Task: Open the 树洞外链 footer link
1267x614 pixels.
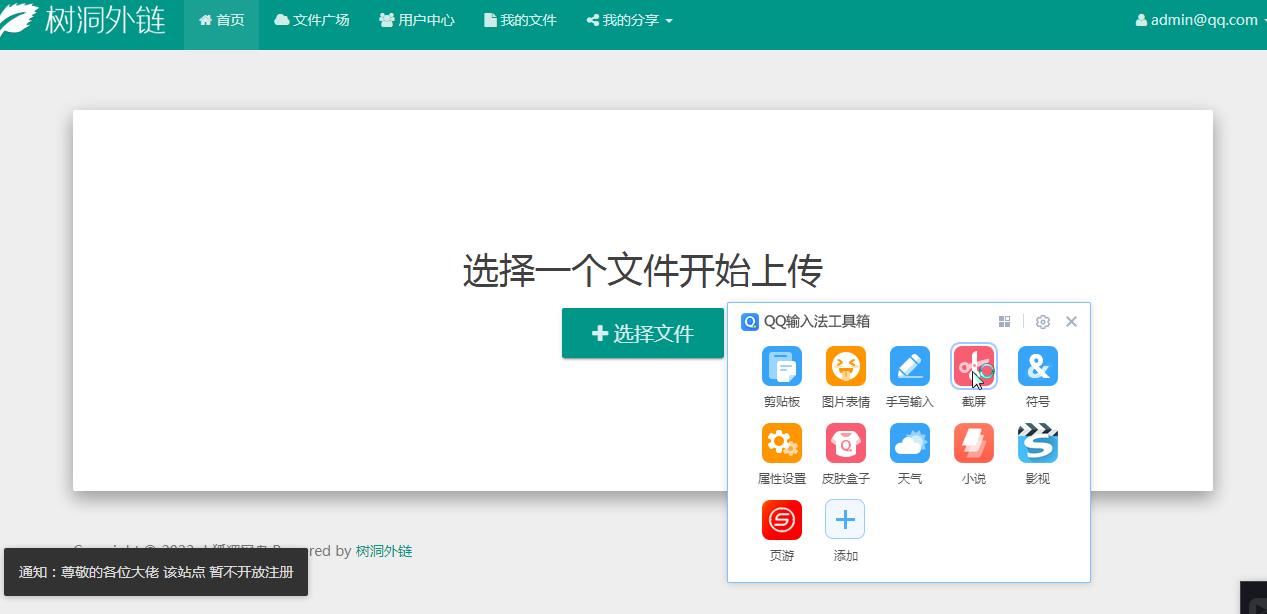Action: (384, 551)
